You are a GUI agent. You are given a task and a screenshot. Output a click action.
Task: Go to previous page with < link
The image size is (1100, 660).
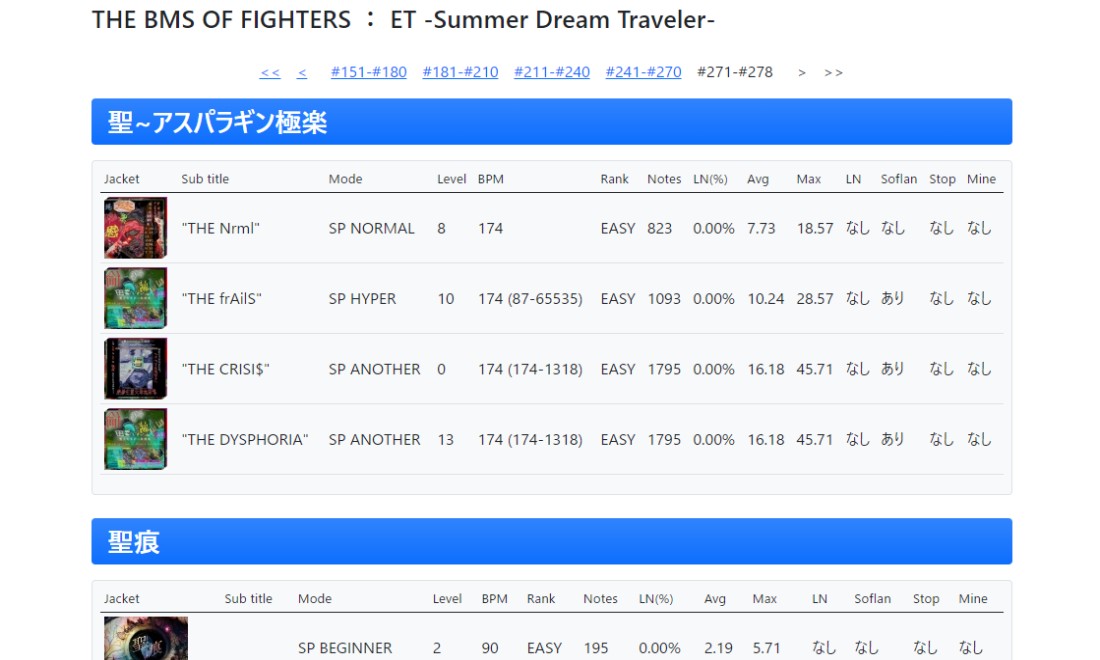[x=302, y=72]
